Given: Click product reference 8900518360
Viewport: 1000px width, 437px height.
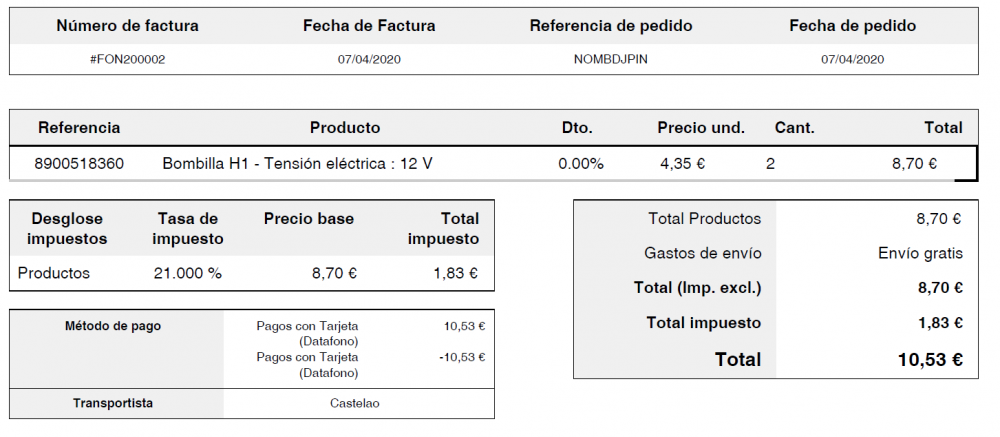Looking at the screenshot, I should coord(79,163).
